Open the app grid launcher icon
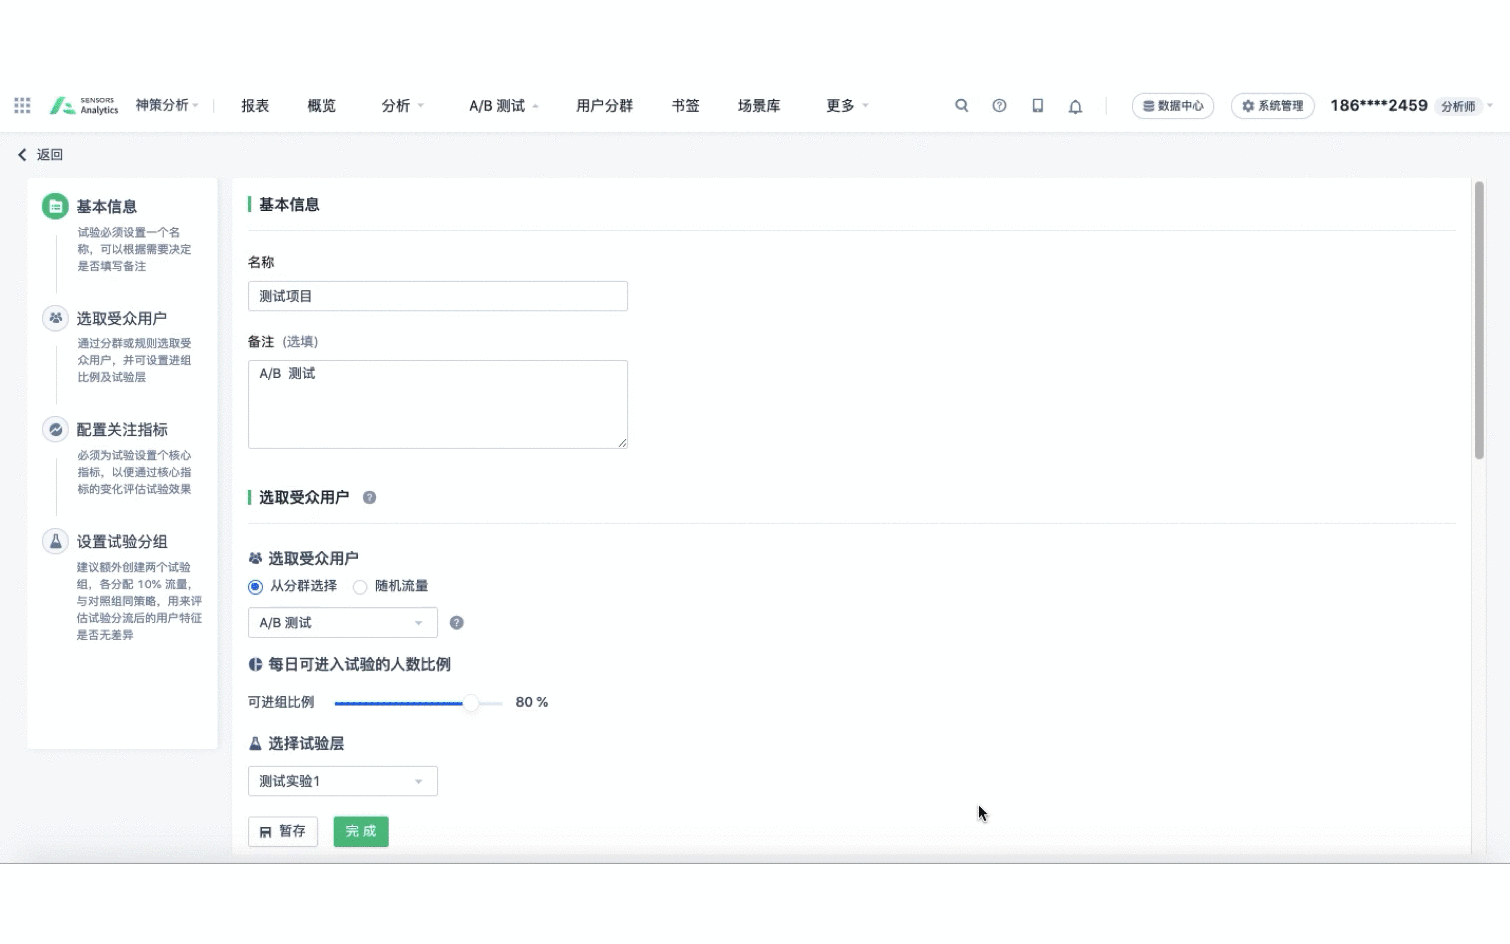This screenshot has width=1510, height=944. pos(22,106)
